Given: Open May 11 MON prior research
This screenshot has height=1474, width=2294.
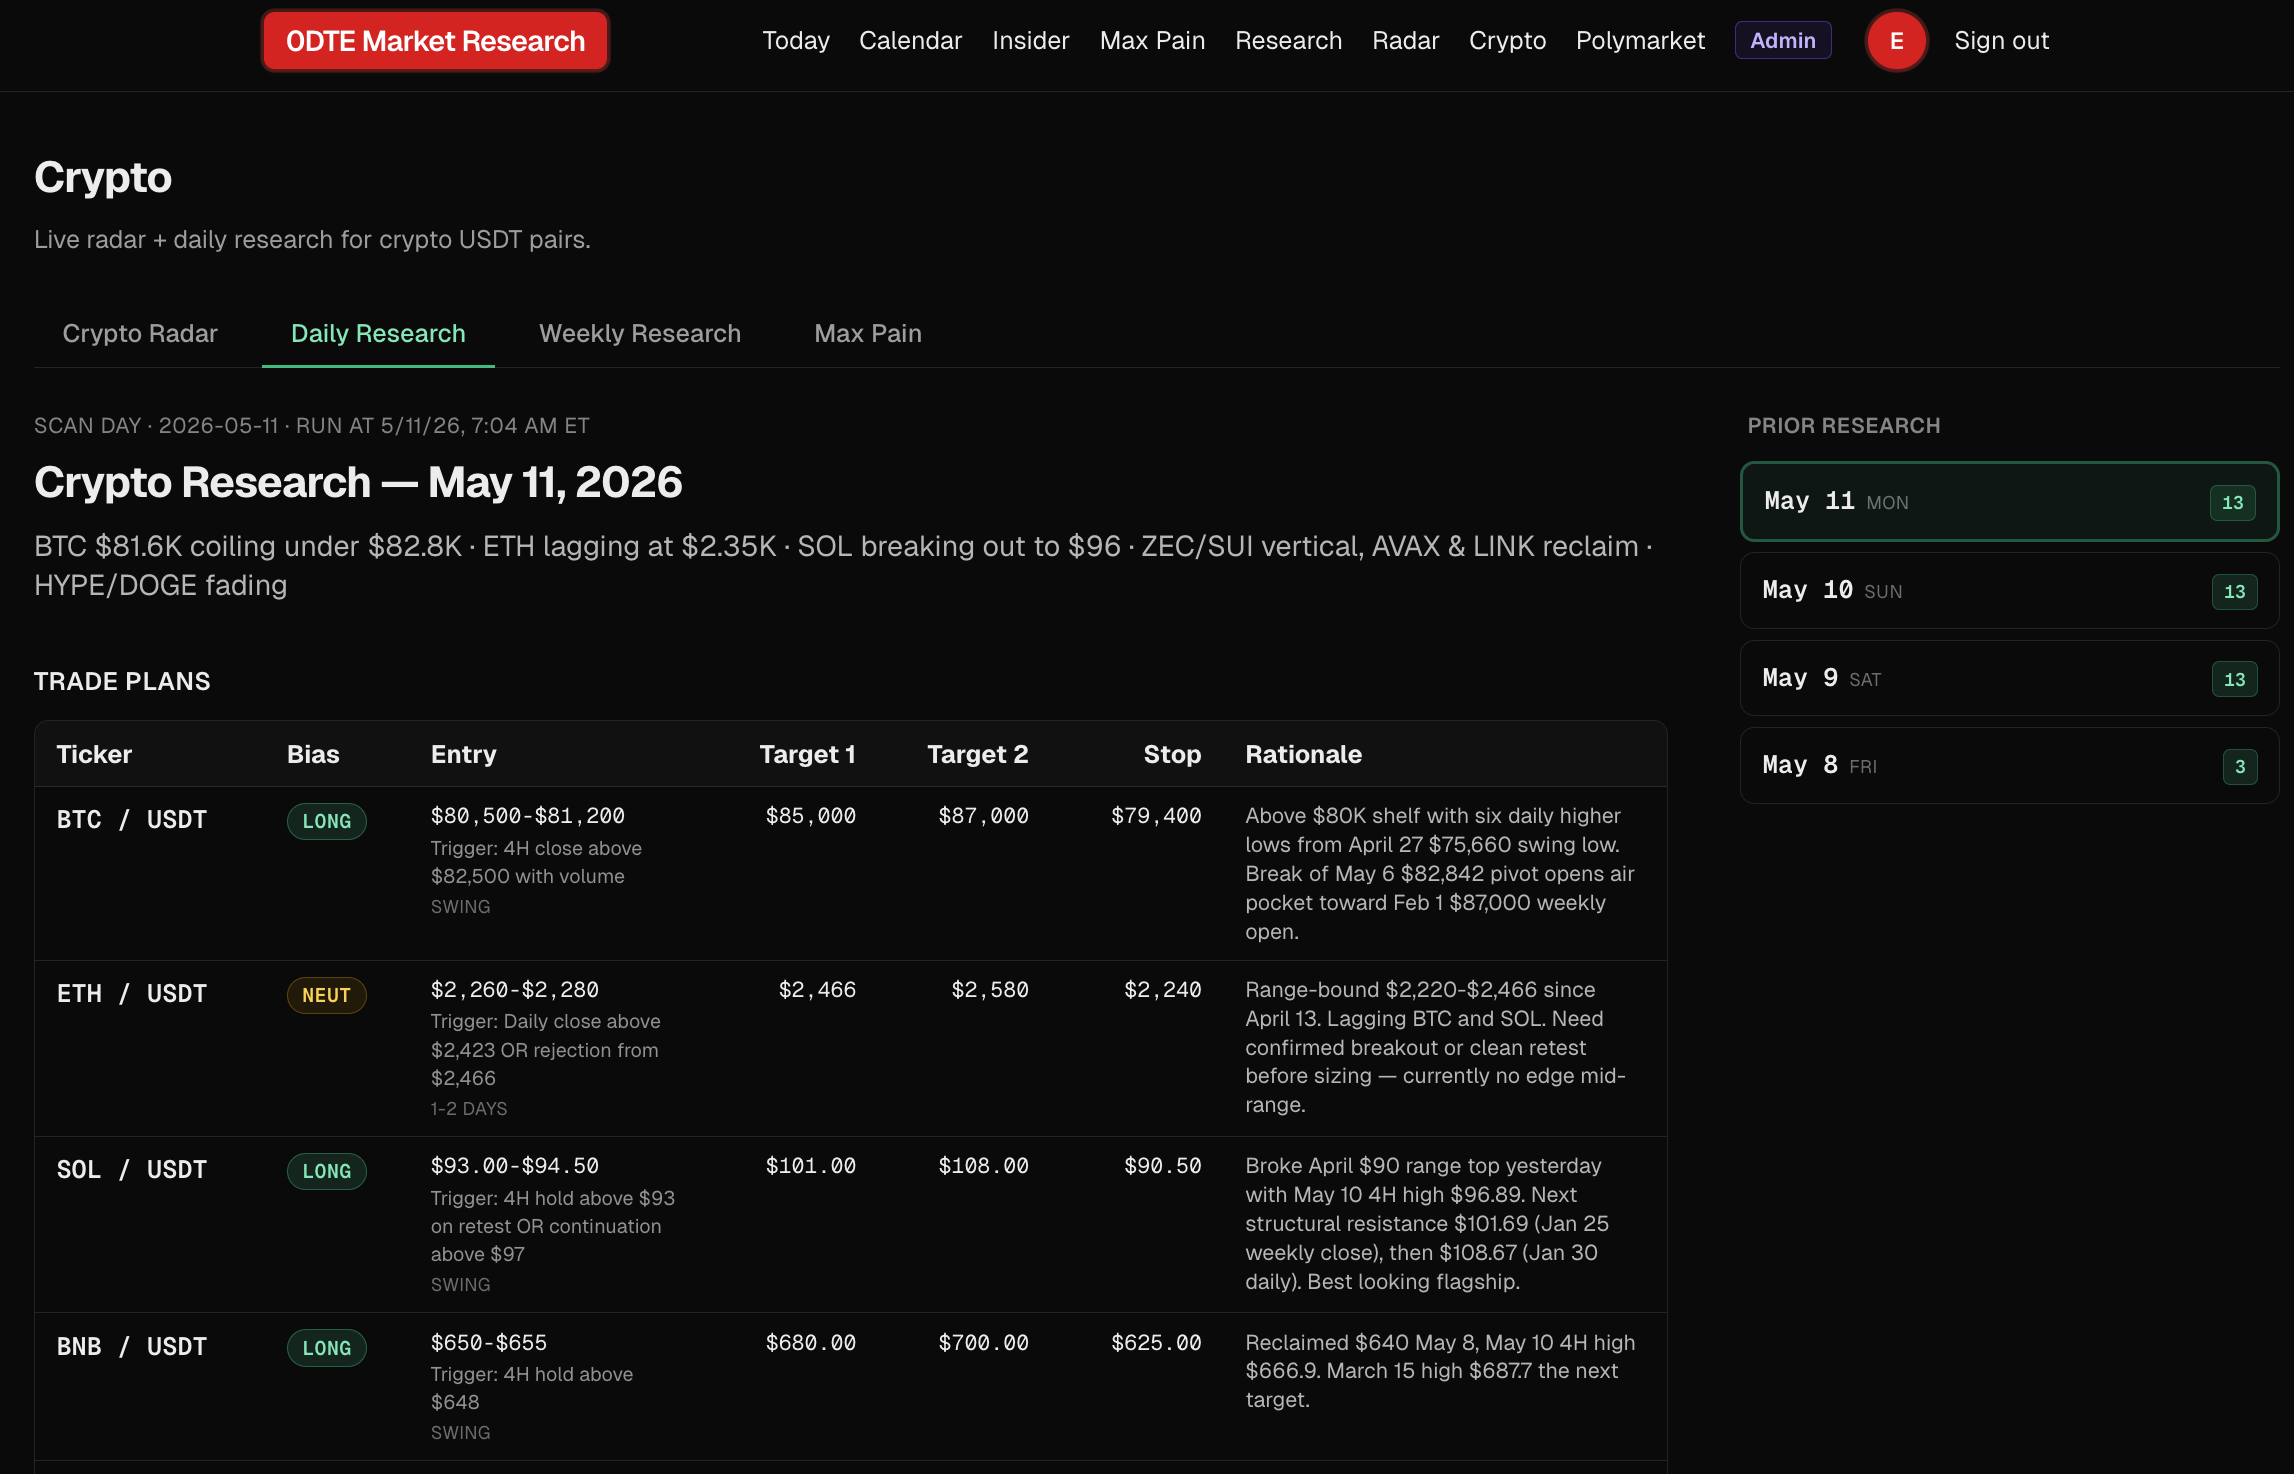Looking at the screenshot, I should coord(2009,502).
